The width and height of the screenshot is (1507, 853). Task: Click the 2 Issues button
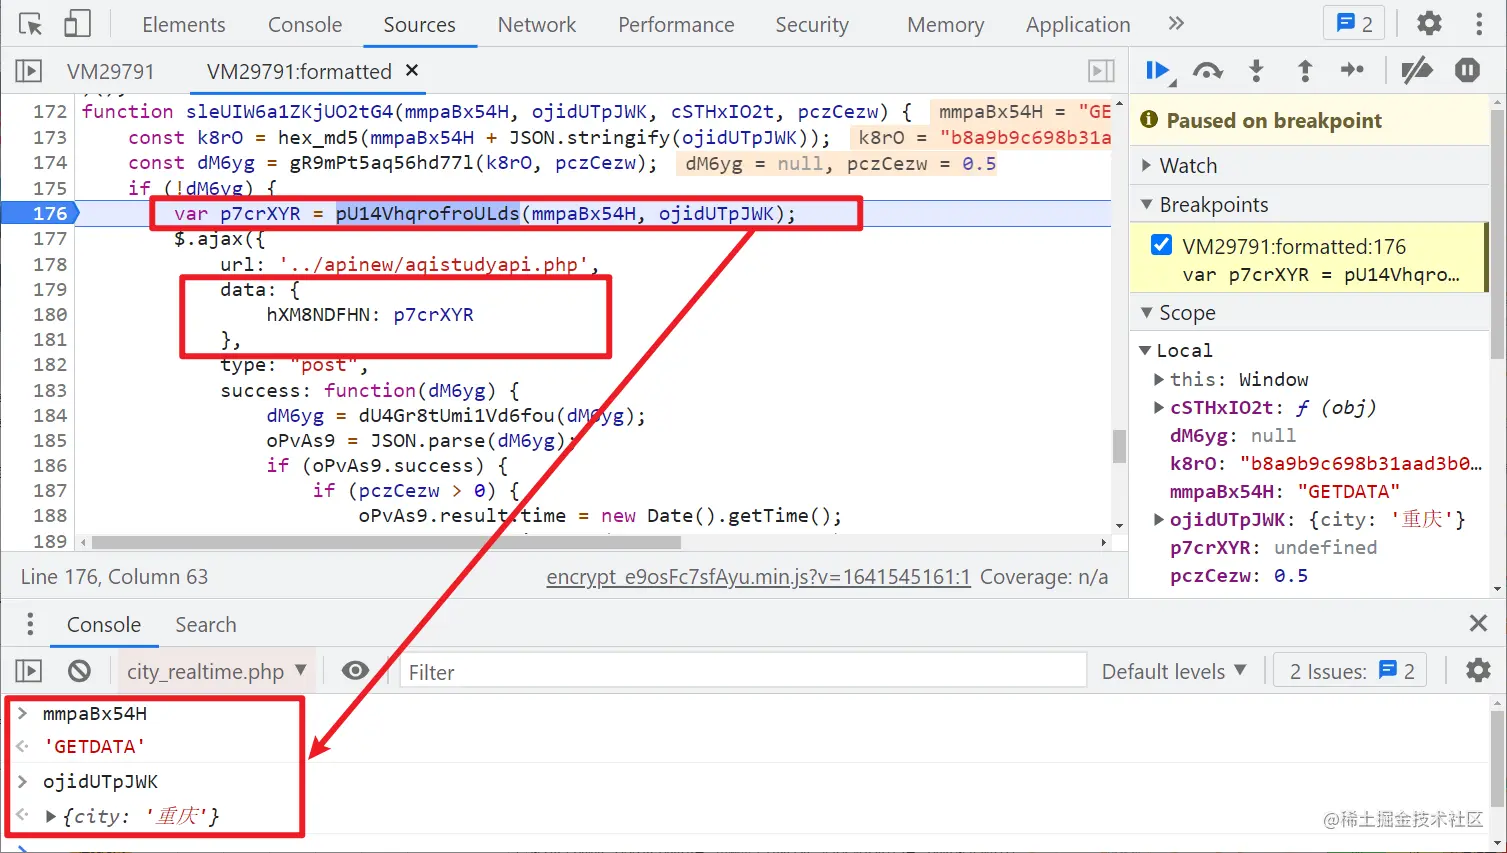click(1352, 671)
